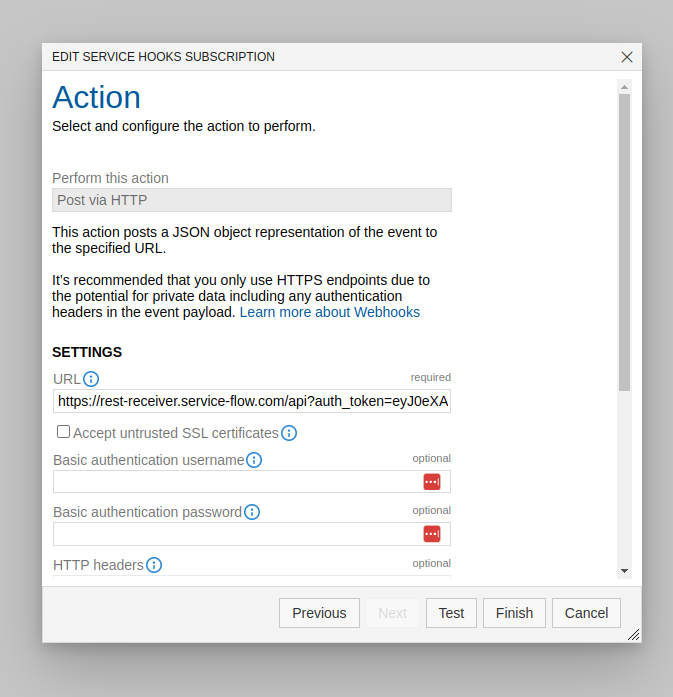This screenshot has width=673, height=697.
Task: Click the HTTP headers info icon
Action: (x=154, y=565)
